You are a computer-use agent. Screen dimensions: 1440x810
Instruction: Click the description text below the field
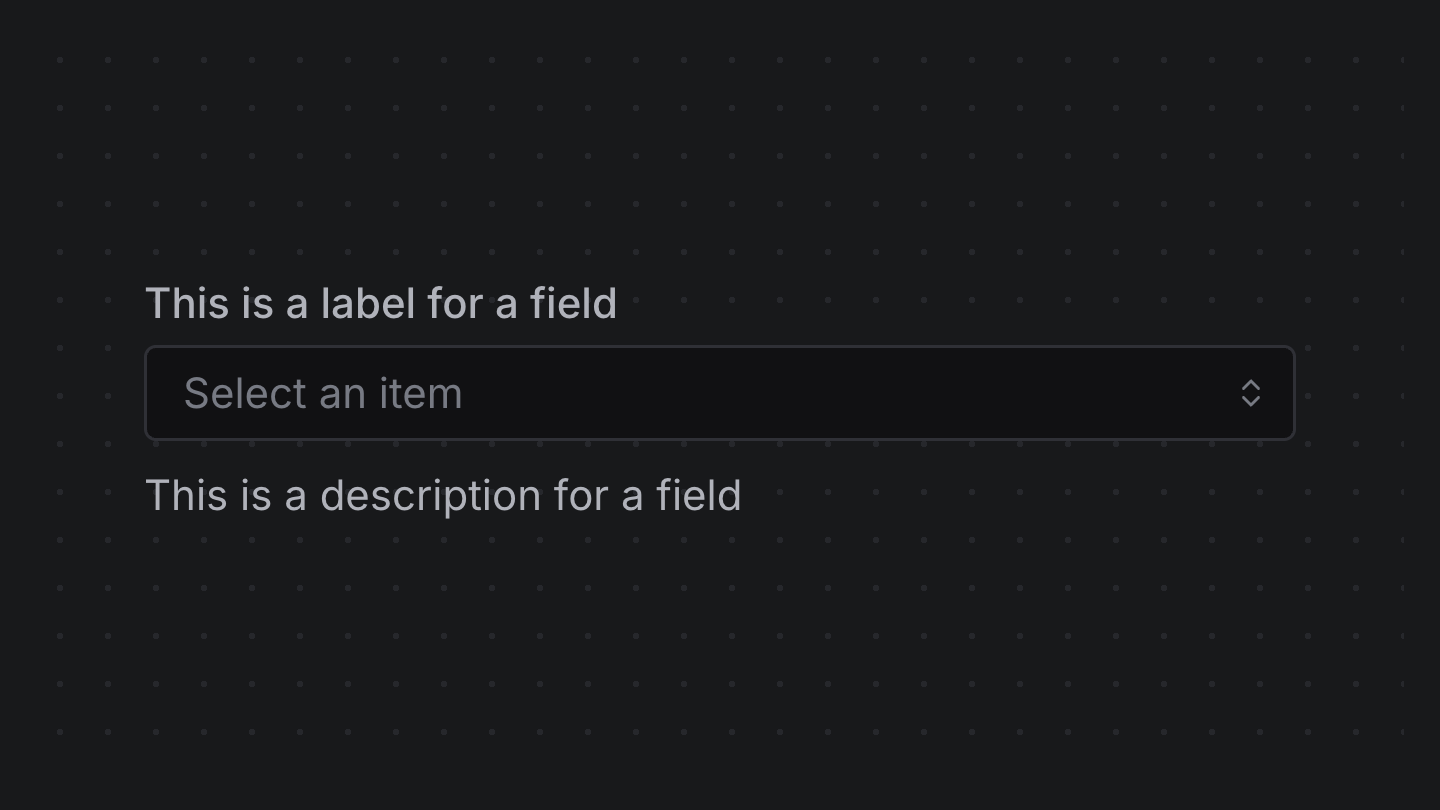(445, 495)
